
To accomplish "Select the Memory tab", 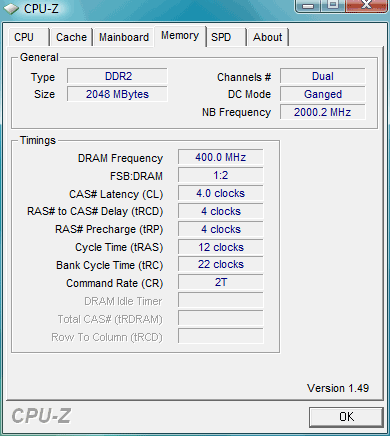I will 180,36.
